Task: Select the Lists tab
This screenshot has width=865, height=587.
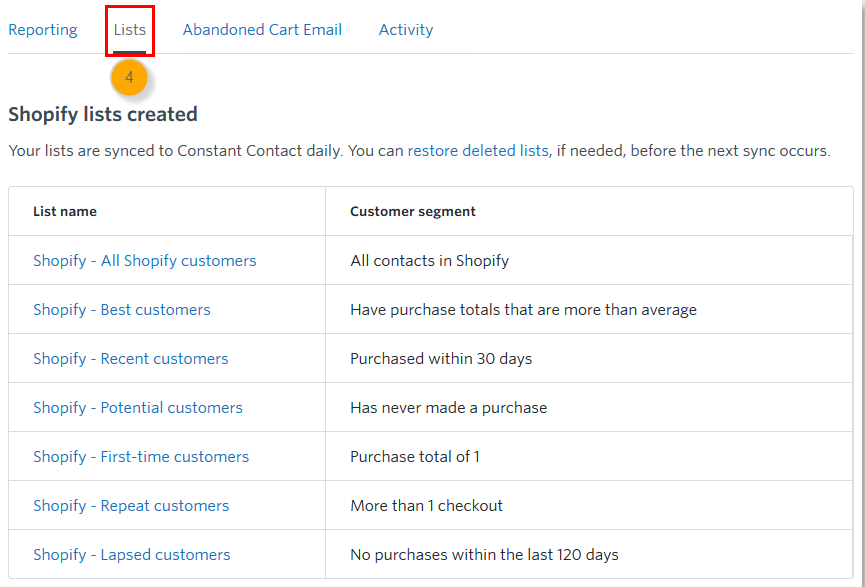Action: (x=129, y=29)
